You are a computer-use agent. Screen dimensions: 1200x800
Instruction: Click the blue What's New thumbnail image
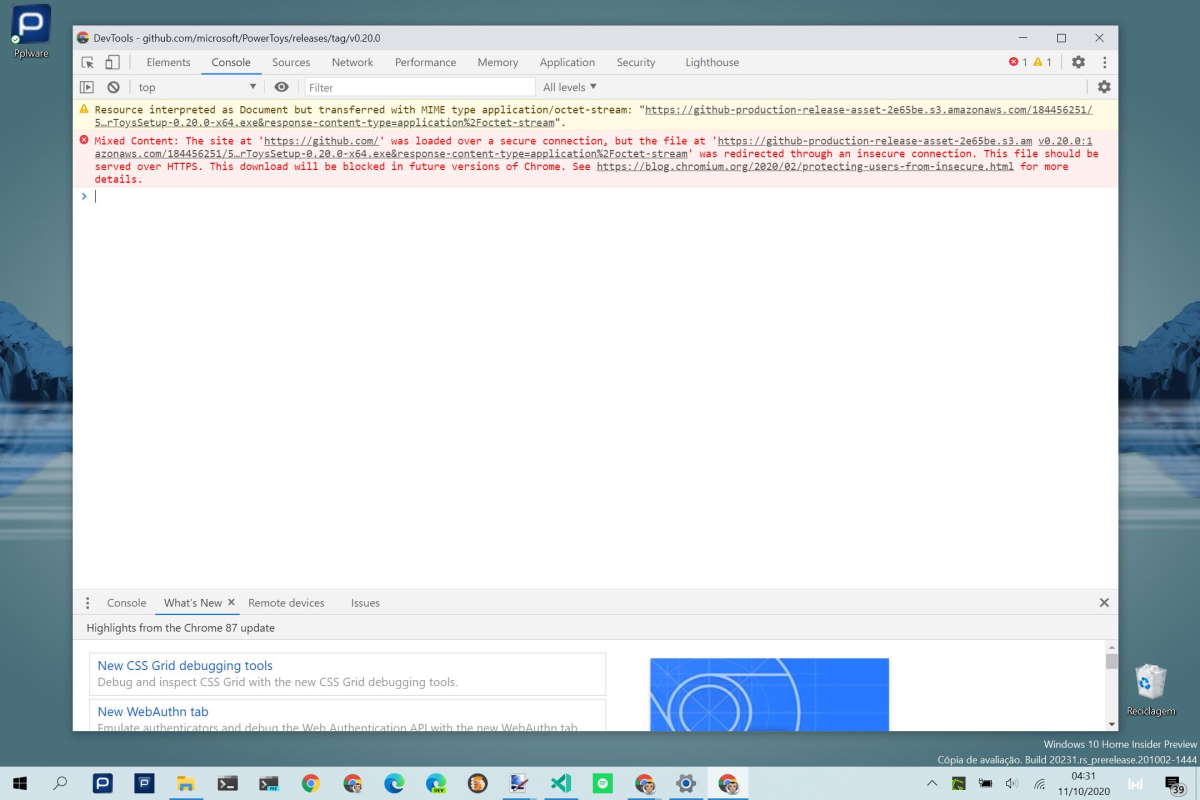click(x=769, y=694)
